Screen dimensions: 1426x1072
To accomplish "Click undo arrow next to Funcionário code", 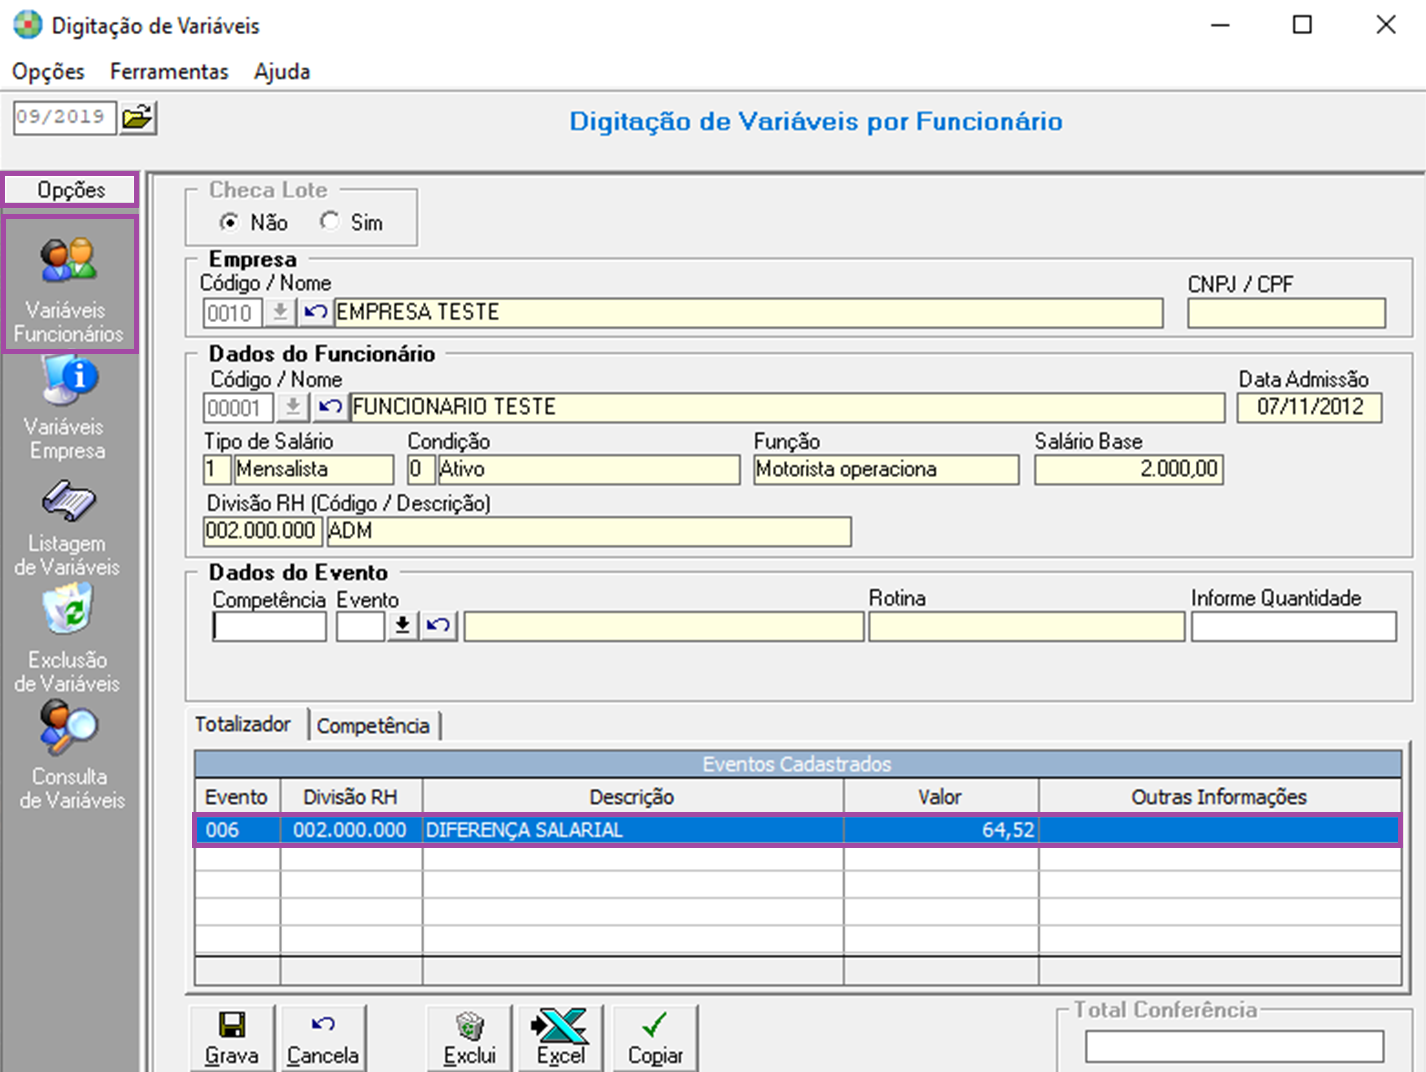I will point(330,407).
